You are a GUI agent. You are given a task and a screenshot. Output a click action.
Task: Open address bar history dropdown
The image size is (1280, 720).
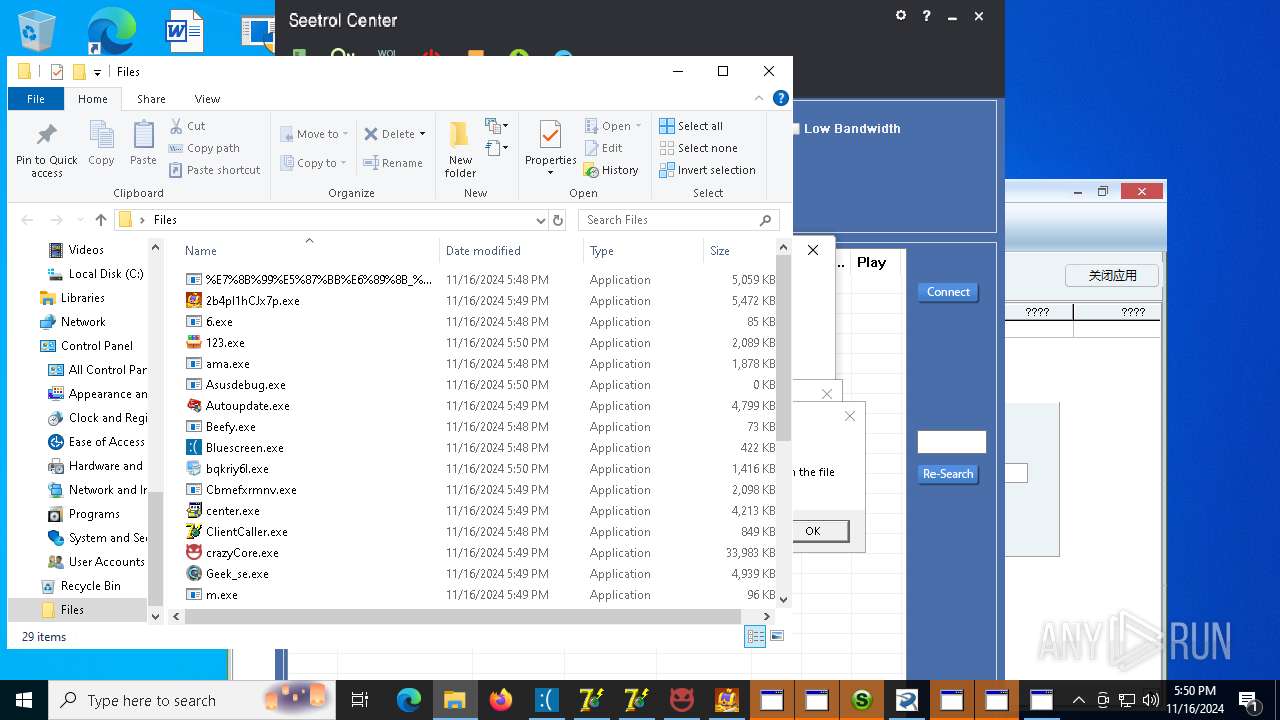coord(541,220)
